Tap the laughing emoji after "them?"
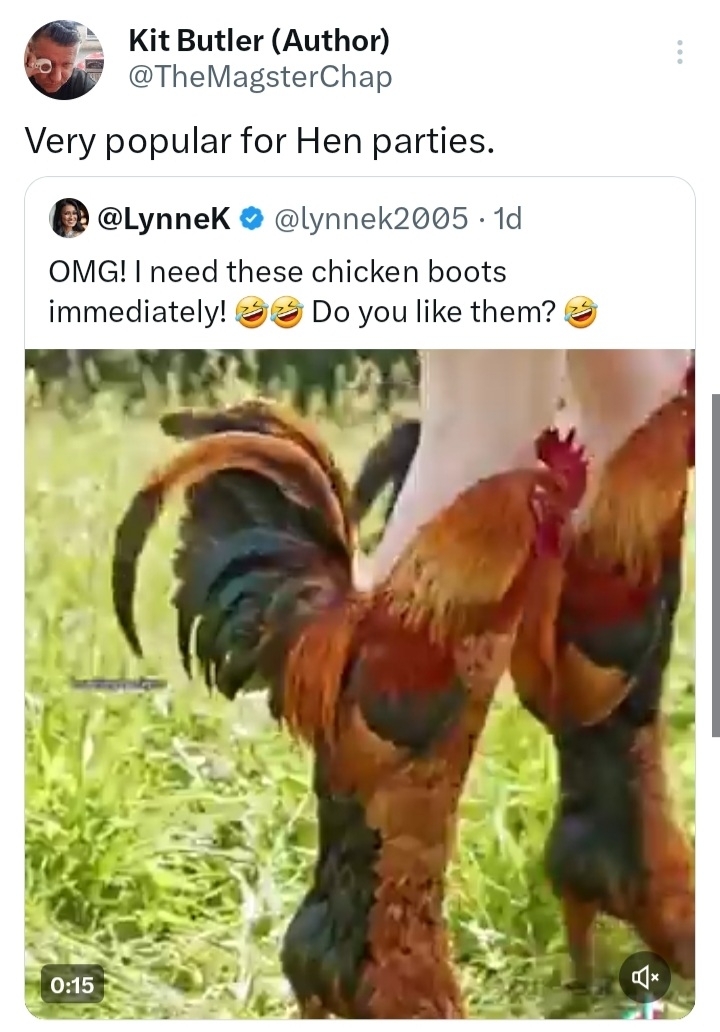This screenshot has height=1032, width=720. click(x=581, y=313)
